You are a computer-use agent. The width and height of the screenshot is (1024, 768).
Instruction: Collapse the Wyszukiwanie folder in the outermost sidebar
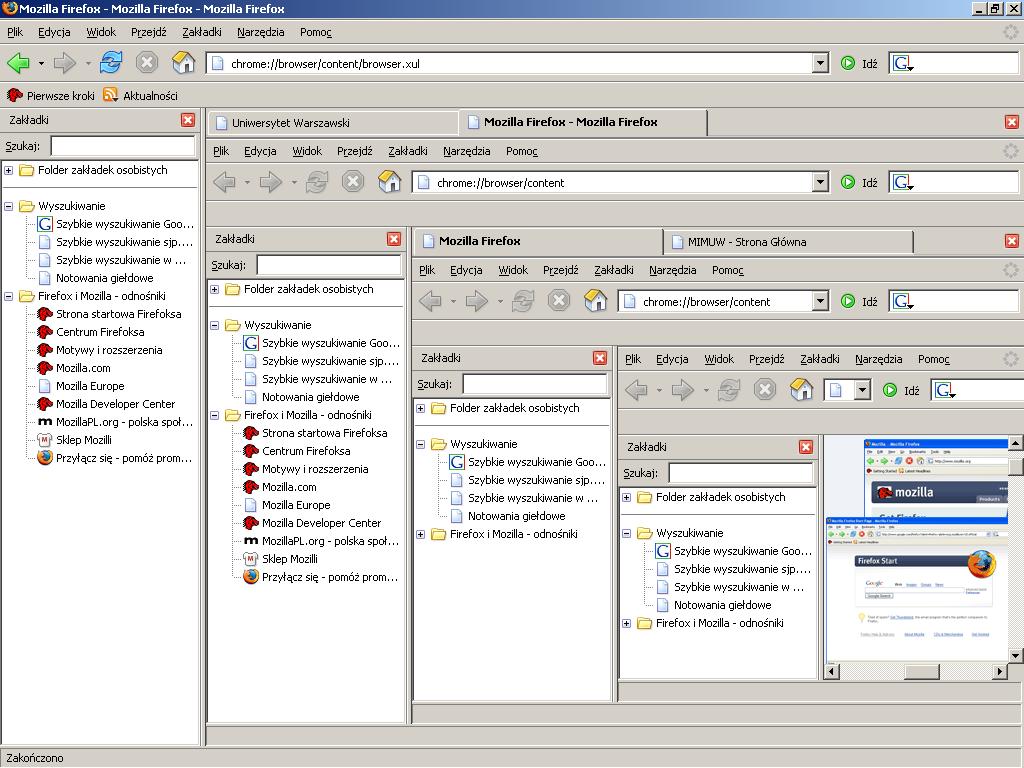8,206
